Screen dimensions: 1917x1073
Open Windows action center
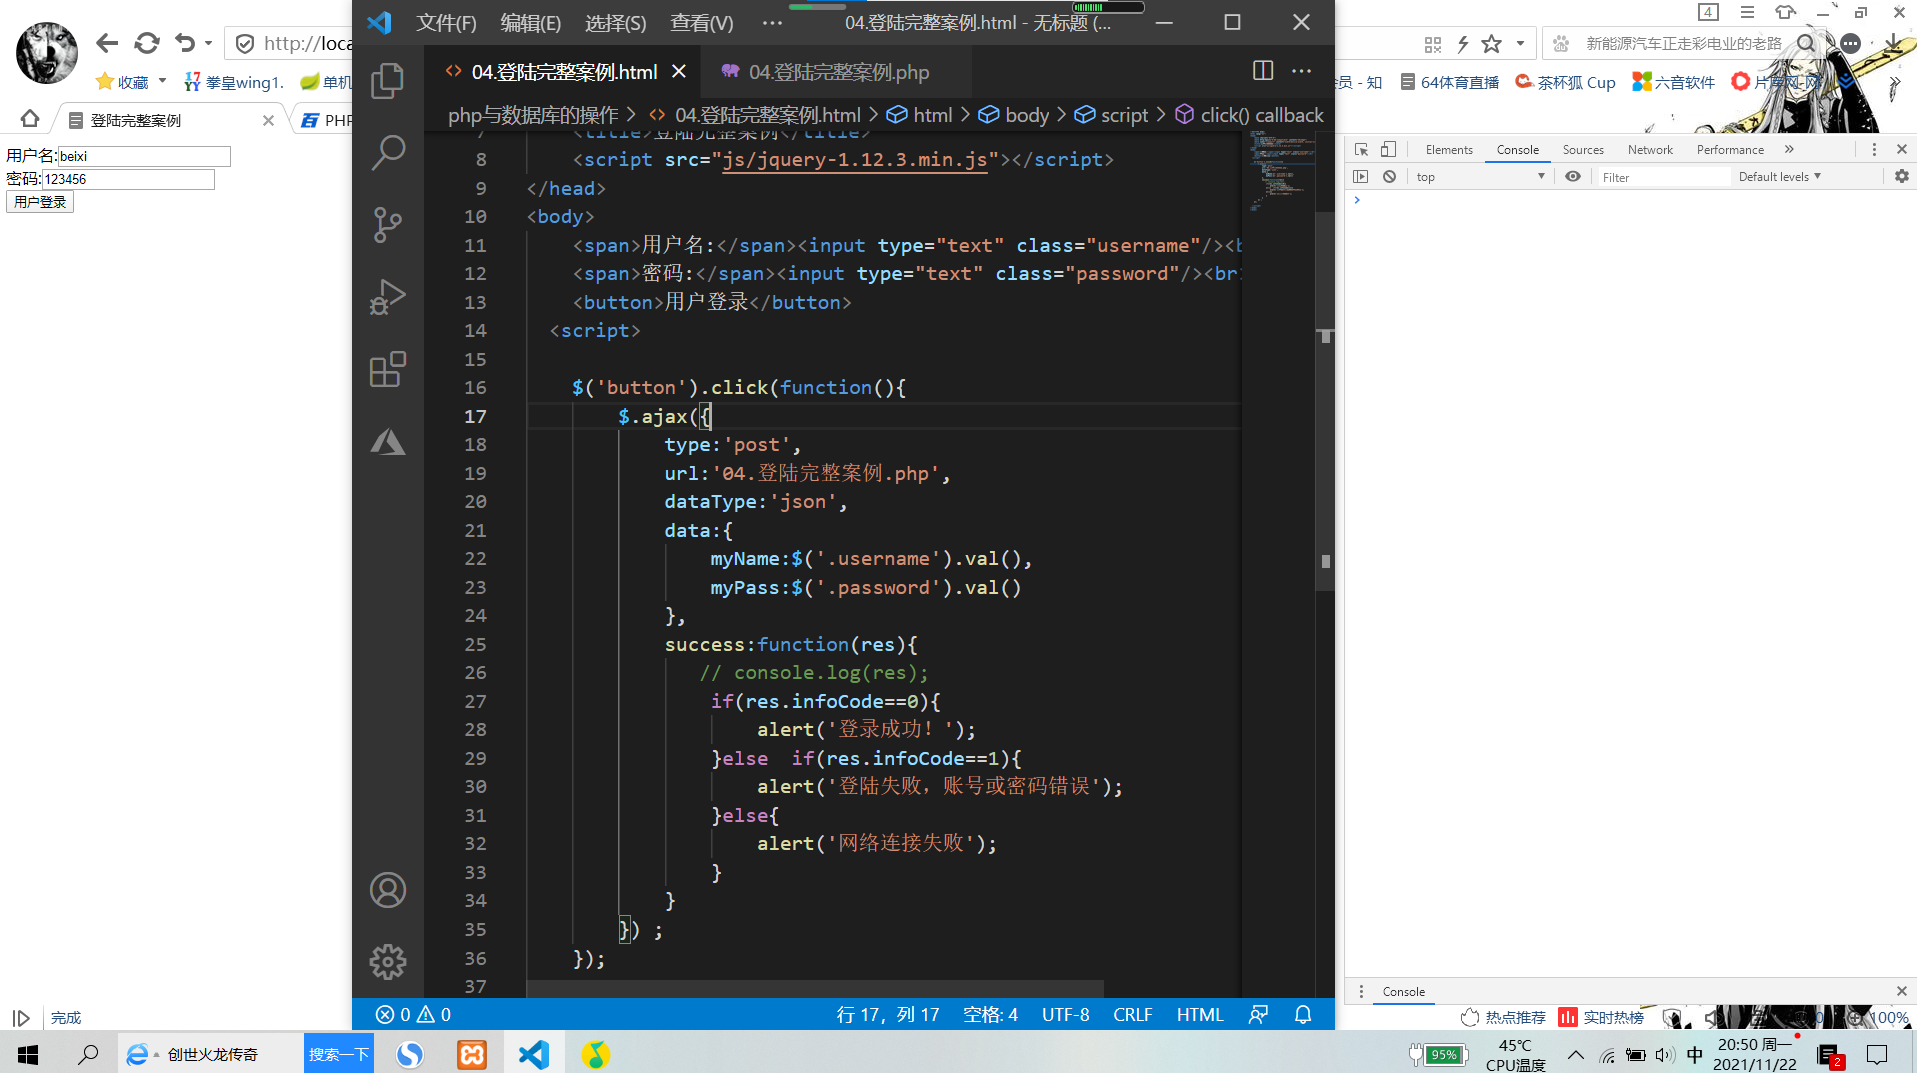click(1877, 1054)
